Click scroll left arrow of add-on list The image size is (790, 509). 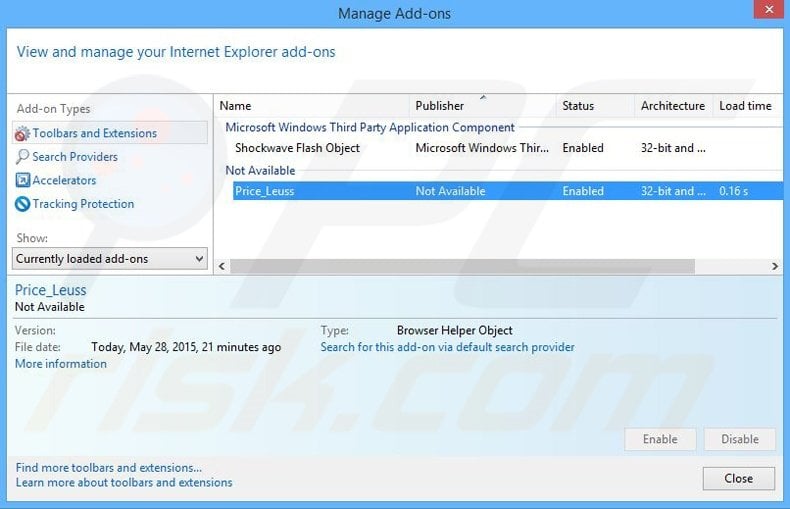(x=222, y=266)
